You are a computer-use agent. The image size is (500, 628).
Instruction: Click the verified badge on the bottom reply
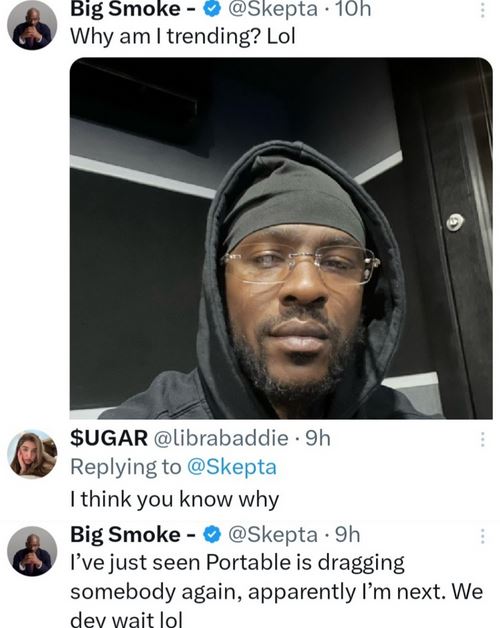tap(212, 534)
